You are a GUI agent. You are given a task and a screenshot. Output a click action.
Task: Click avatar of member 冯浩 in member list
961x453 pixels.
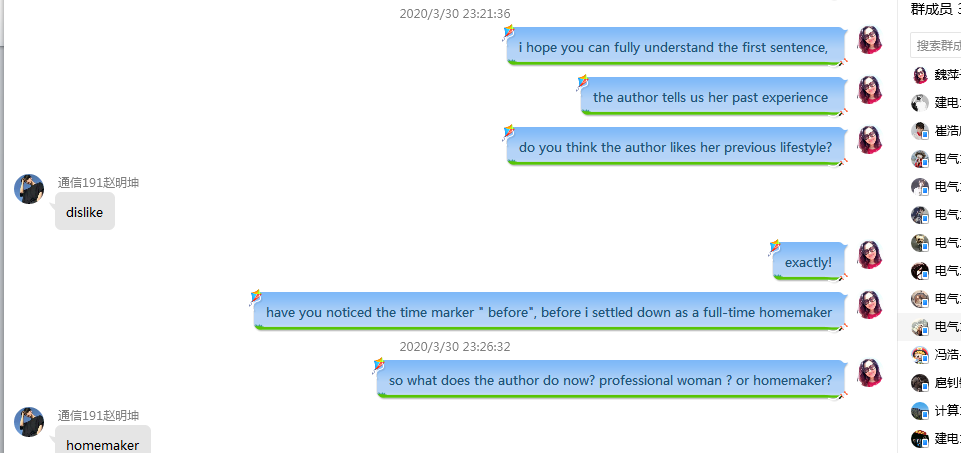pyautogui.click(x=920, y=354)
